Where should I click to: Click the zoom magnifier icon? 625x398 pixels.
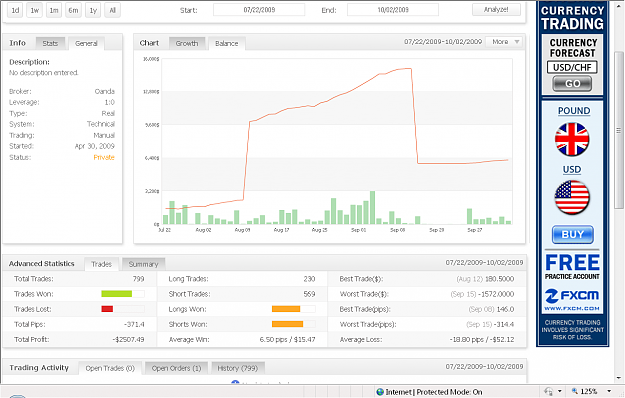tap(575, 392)
